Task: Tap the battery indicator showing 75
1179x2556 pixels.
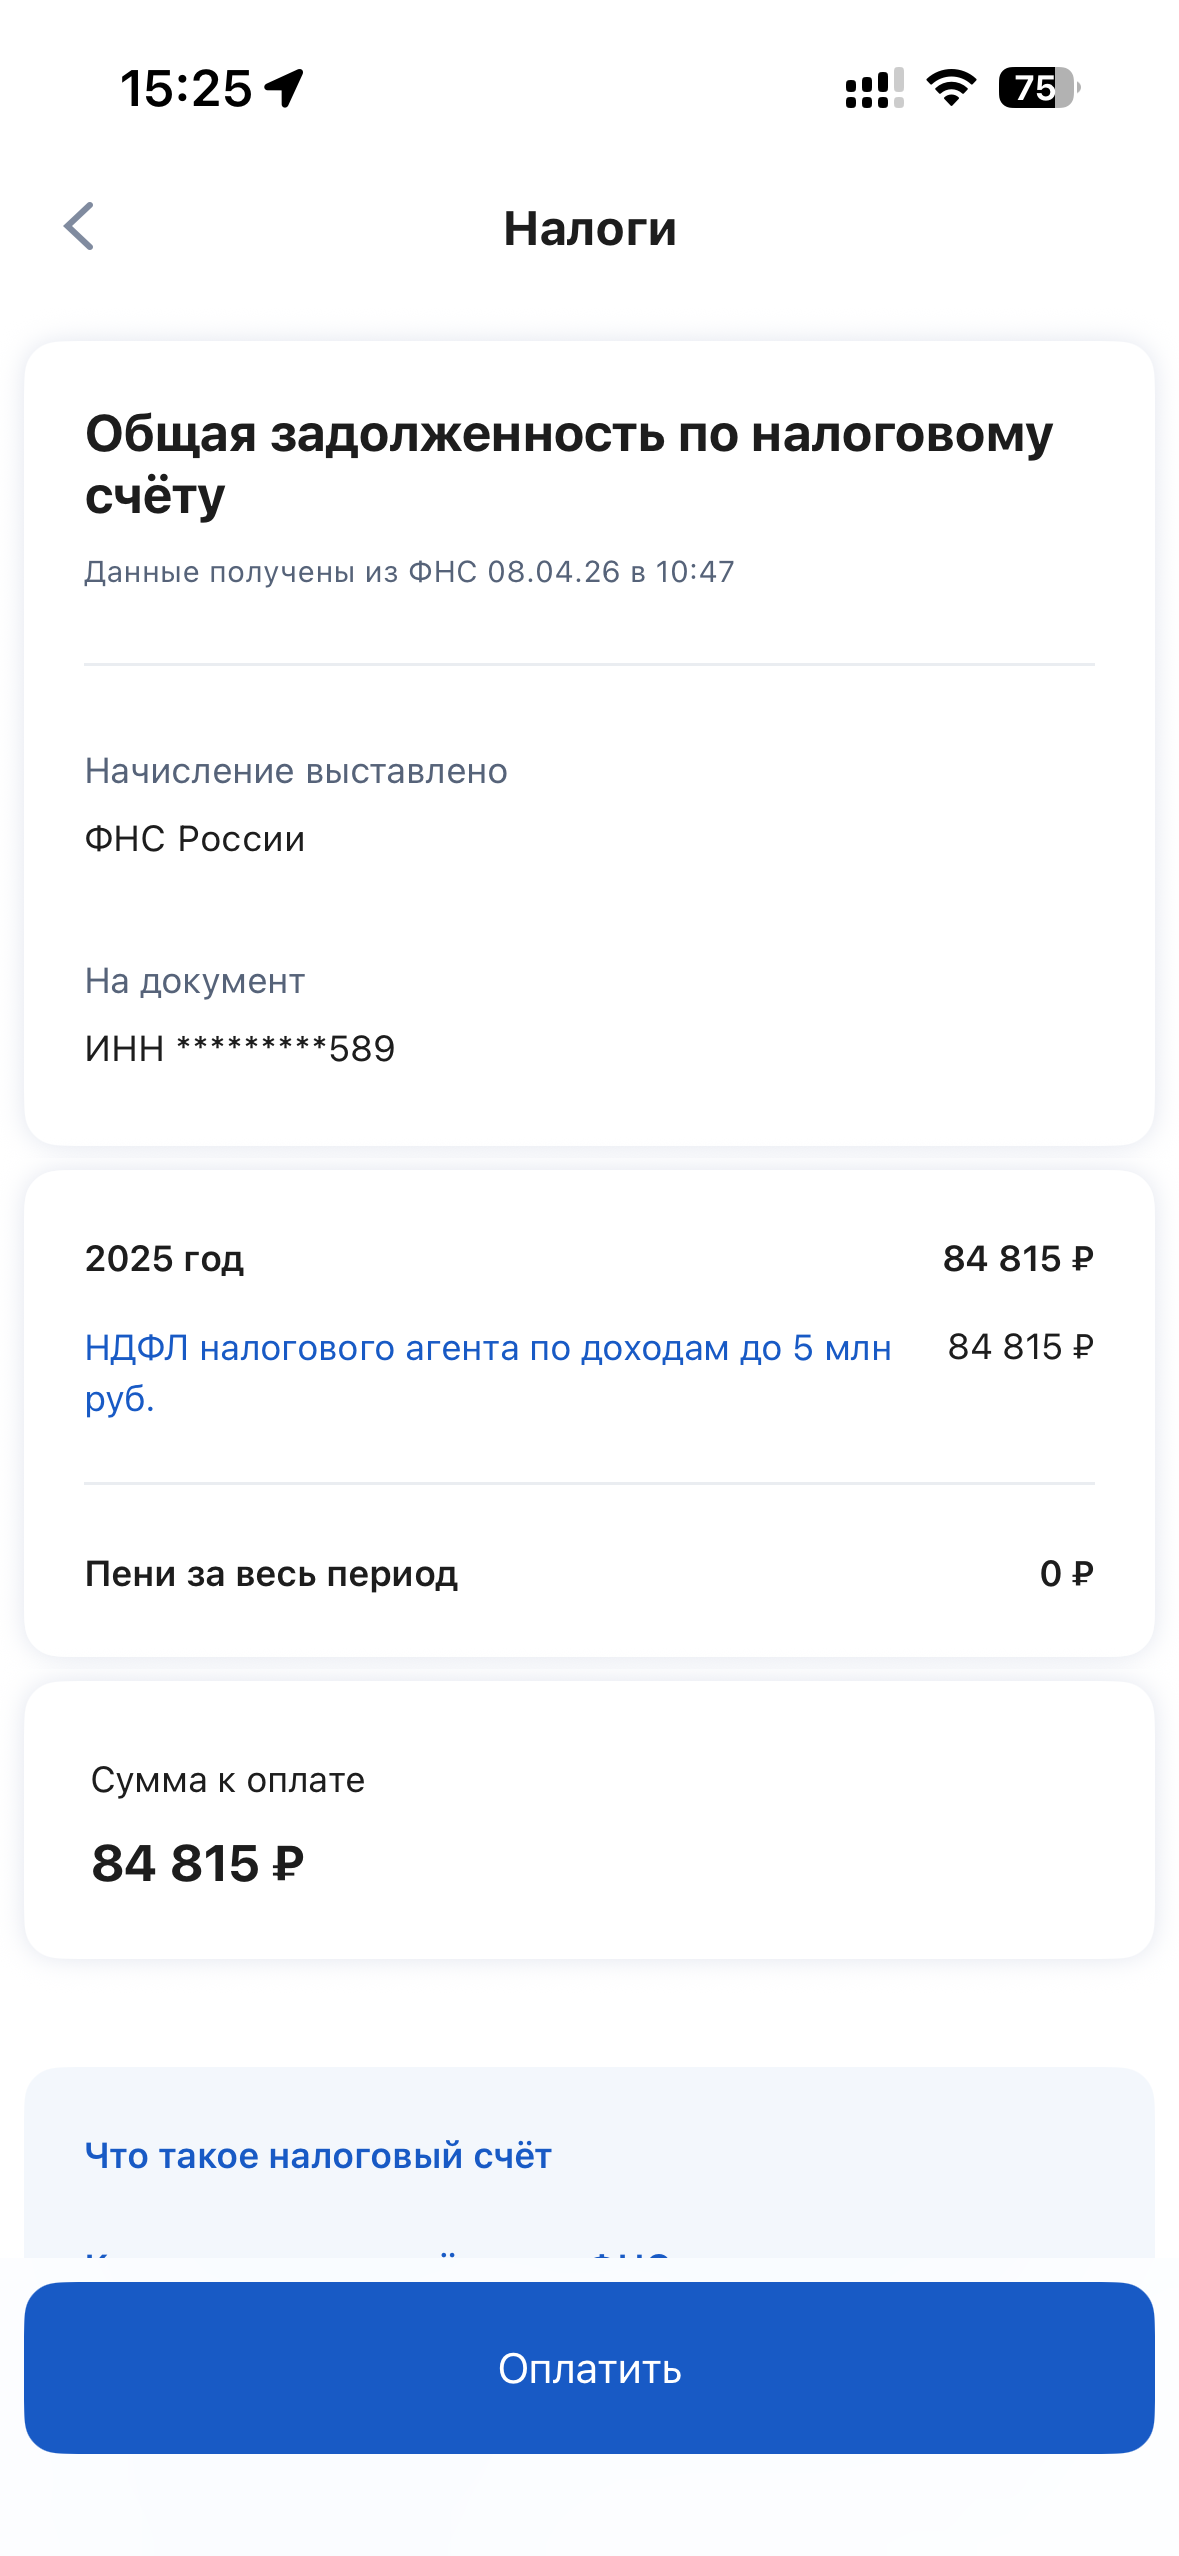Action: click(1038, 88)
